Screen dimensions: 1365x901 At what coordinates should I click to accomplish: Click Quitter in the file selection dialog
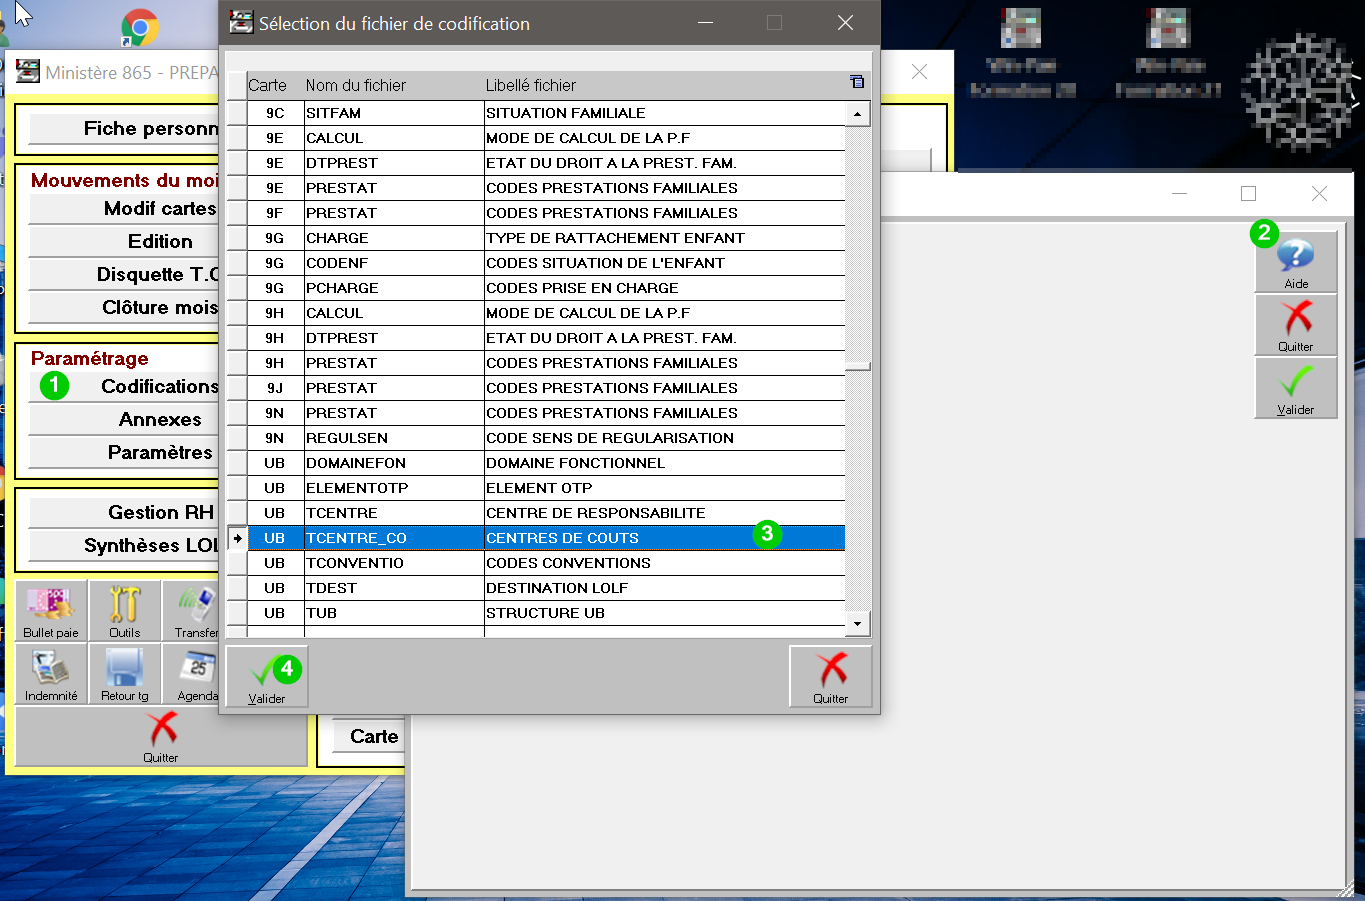click(830, 677)
